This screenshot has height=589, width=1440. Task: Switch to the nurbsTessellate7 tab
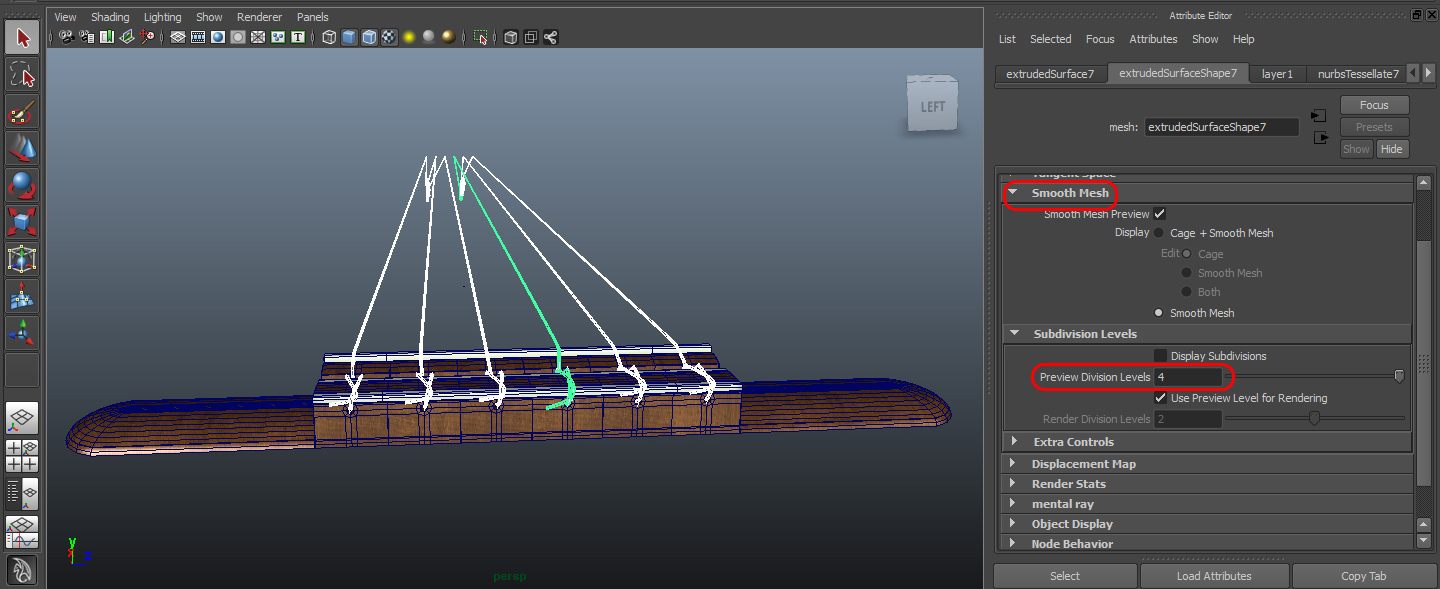pos(1357,74)
